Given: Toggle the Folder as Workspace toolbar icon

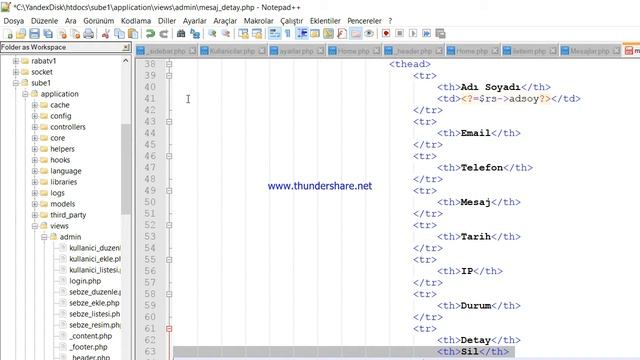Looking at the screenshot, I should point(356,34).
